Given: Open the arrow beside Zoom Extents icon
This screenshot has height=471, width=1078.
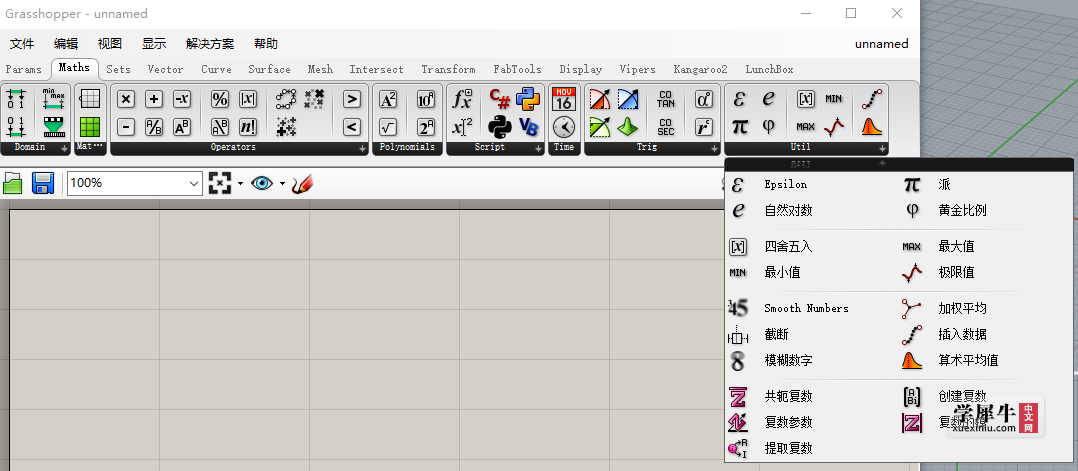Looking at the screenshot, I should point(240,184).
